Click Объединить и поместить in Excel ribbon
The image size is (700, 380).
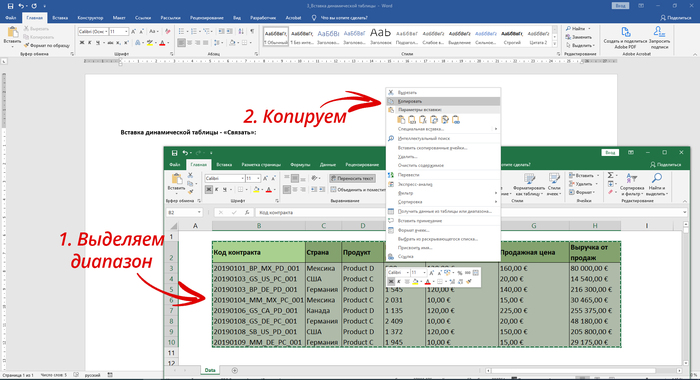click(358, 190)
